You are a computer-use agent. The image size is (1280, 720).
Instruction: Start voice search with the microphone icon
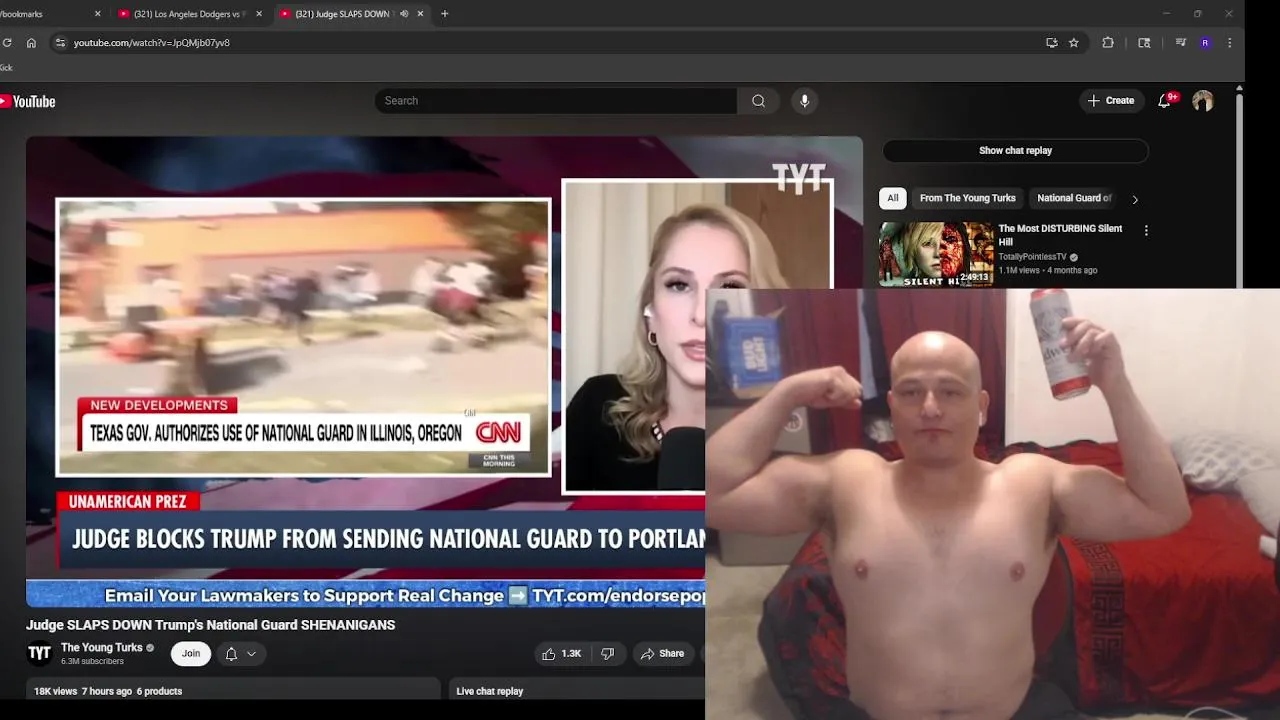[x=804, y=101]
